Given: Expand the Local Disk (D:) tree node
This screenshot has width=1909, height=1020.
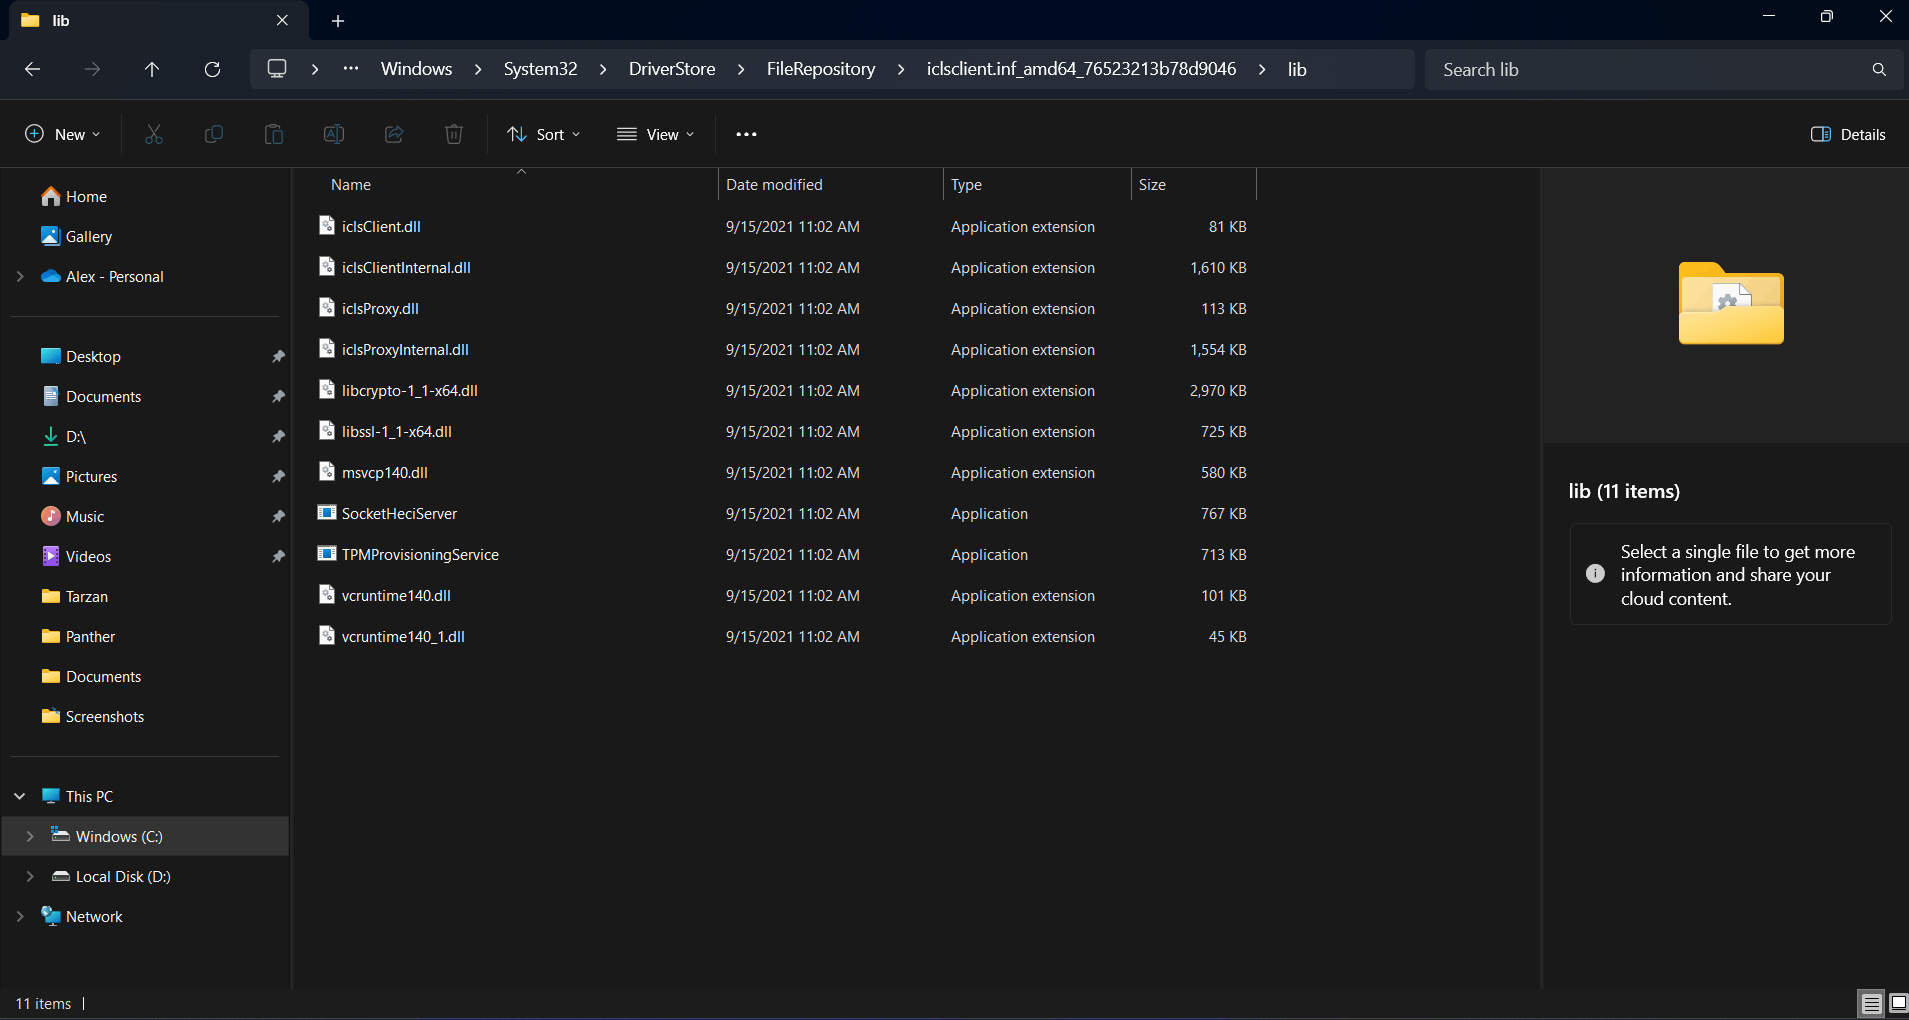Looking at the screenshot, I should pyautogui.click(x=30, y=876).
